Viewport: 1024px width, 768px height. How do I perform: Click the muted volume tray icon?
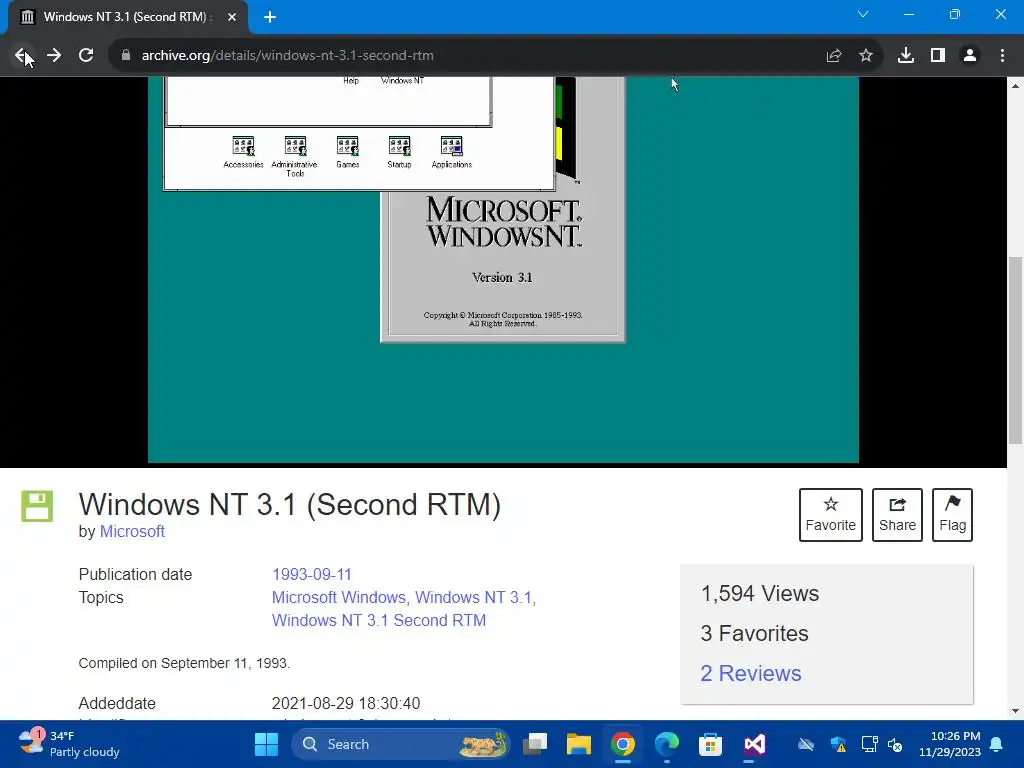[x=895, y=744]
